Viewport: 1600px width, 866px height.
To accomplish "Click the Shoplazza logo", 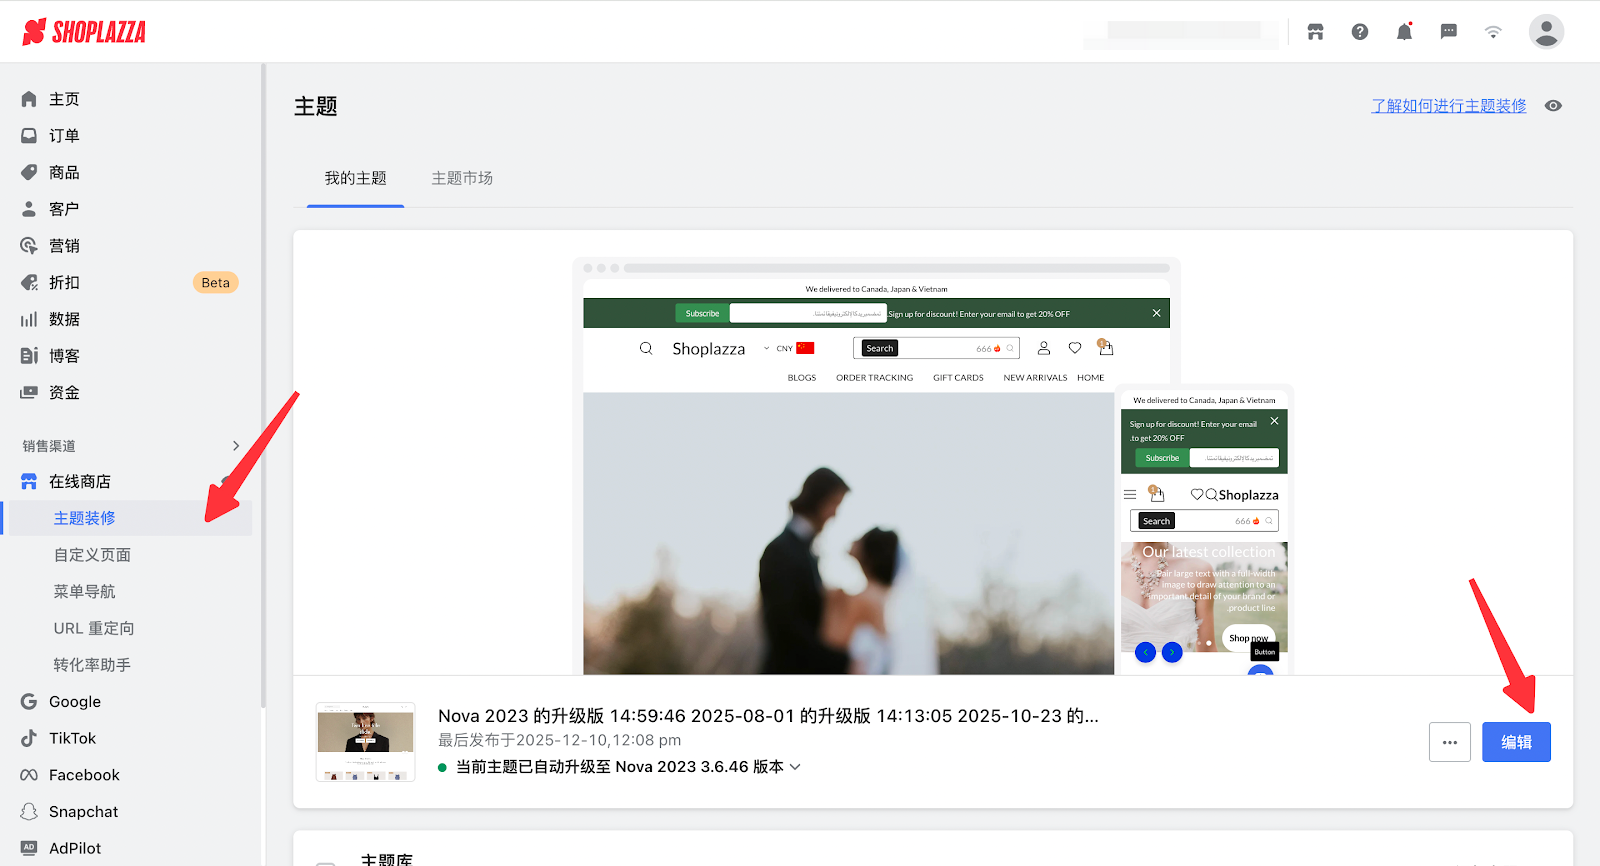I will coord(84,32).
